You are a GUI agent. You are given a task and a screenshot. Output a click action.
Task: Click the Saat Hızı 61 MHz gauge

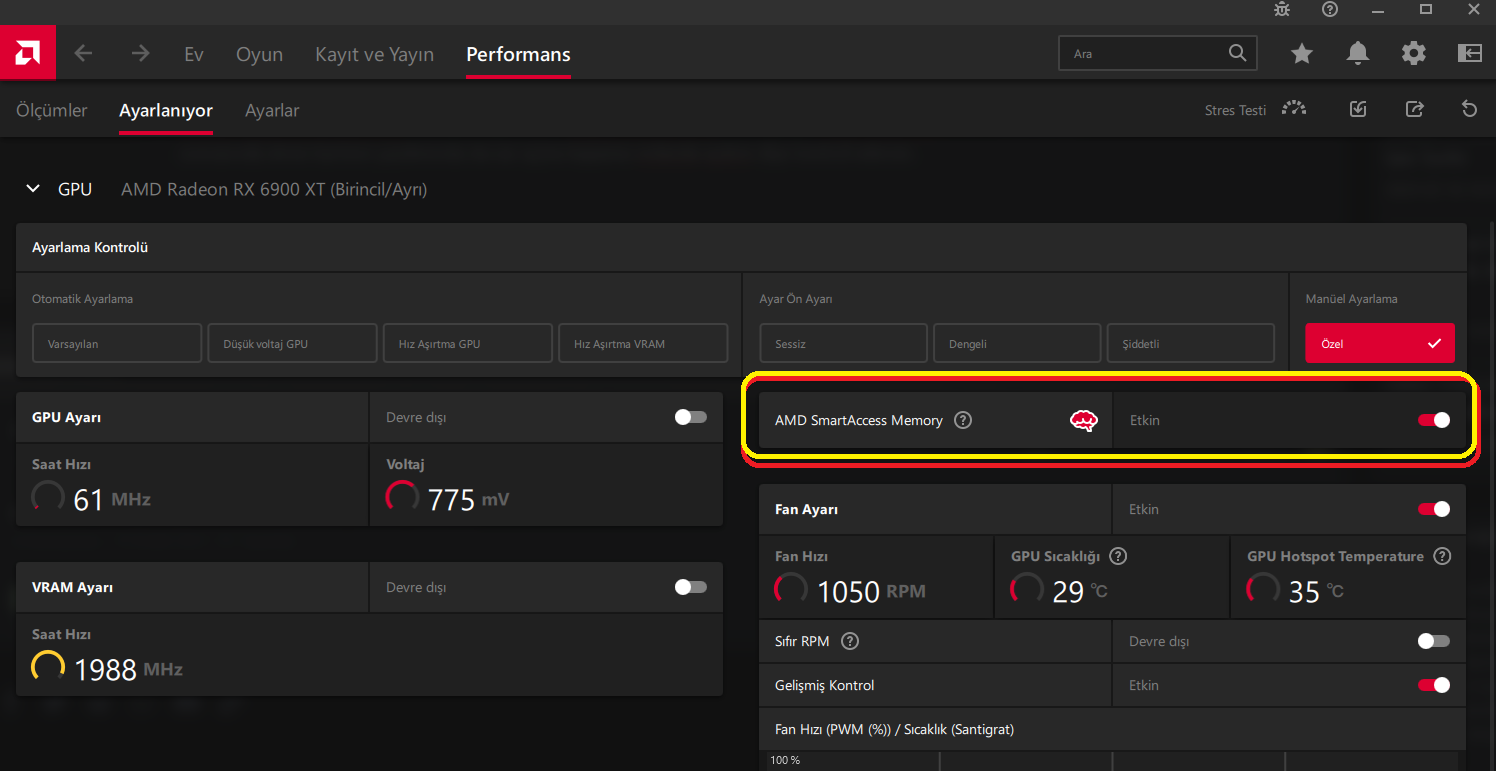(x=49, y=497)
